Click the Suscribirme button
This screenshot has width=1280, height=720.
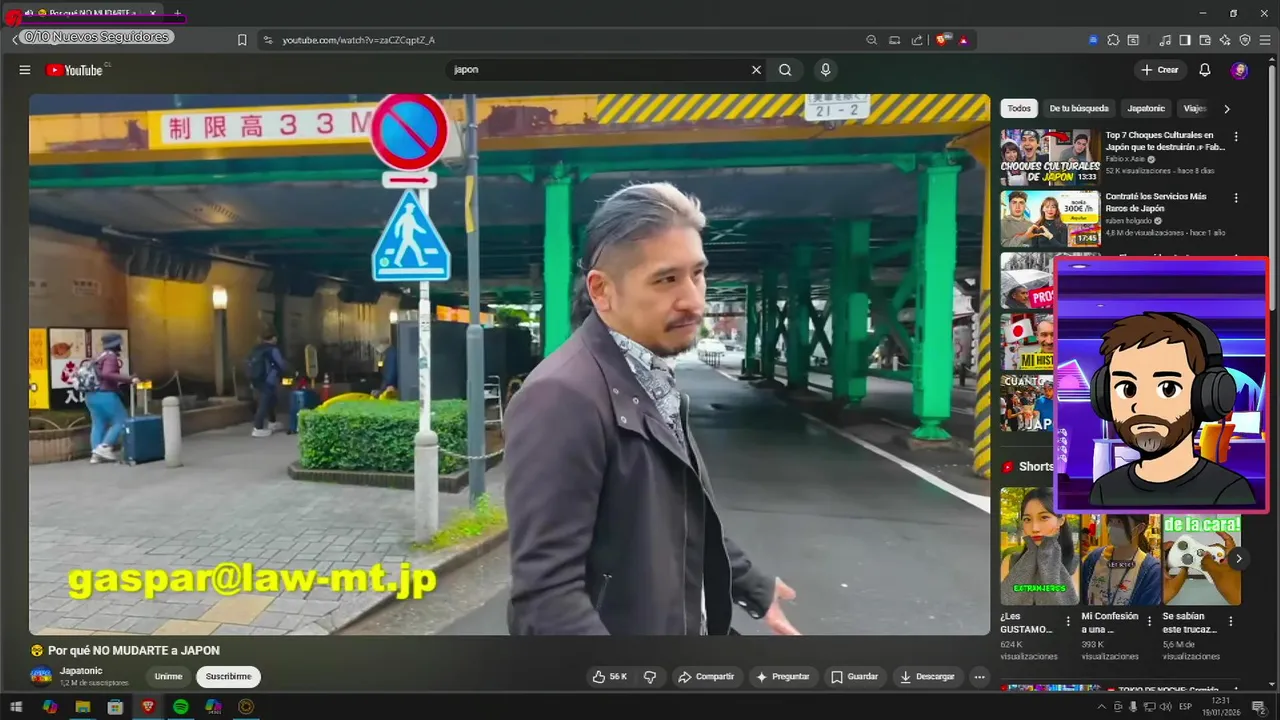tap(228, 677)
